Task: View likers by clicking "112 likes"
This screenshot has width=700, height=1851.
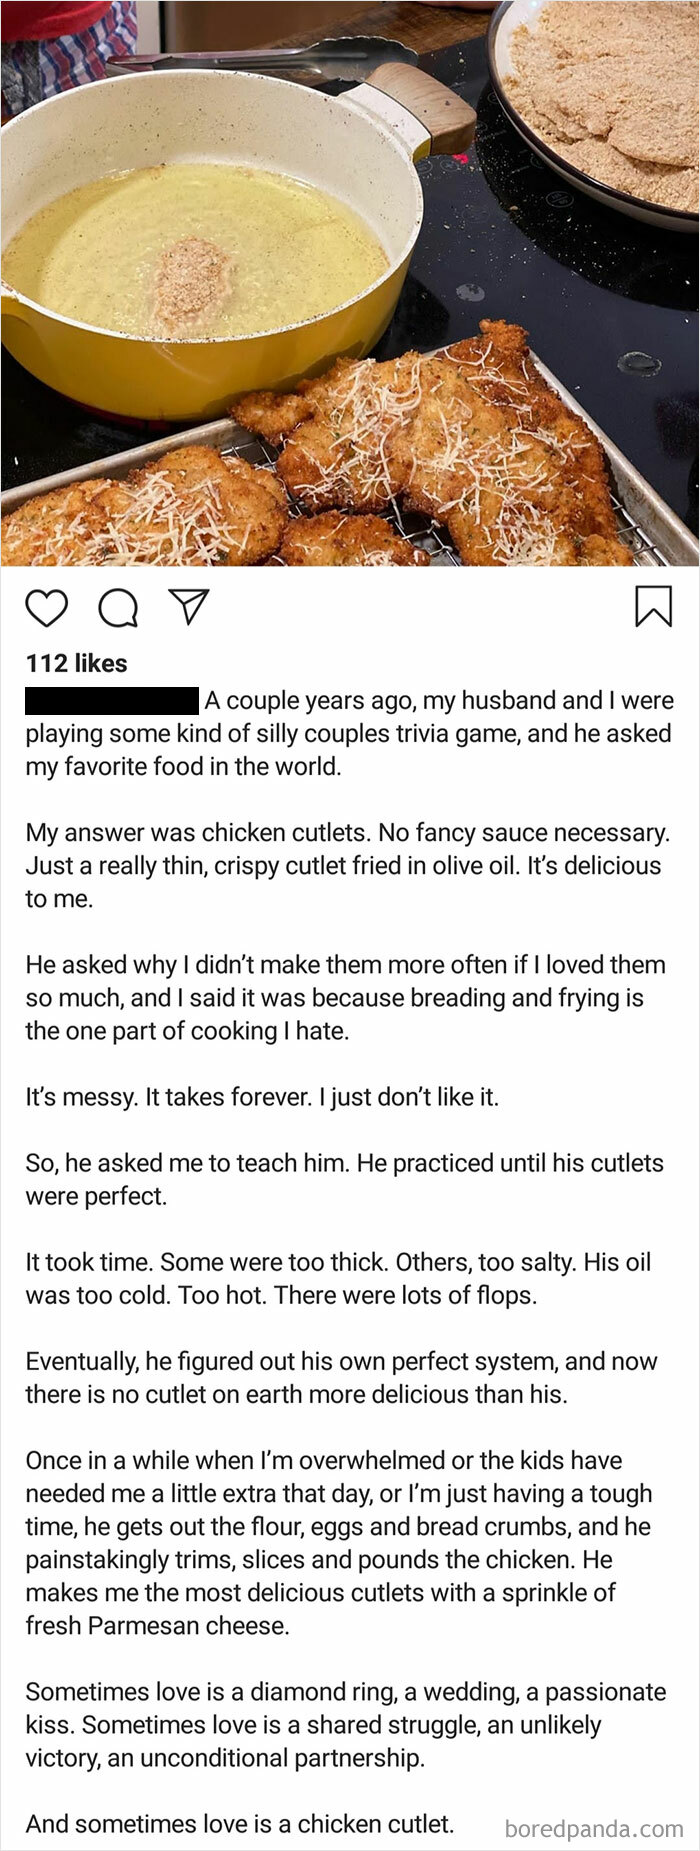Action: [x=75, y=663]
